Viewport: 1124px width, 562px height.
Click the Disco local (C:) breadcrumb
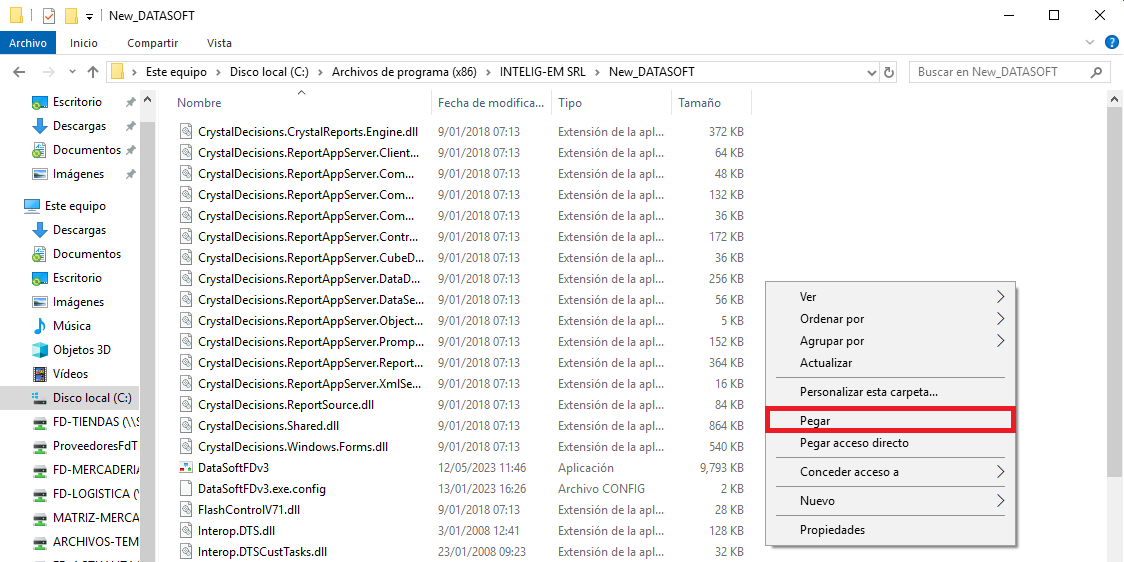pos(269,72)
